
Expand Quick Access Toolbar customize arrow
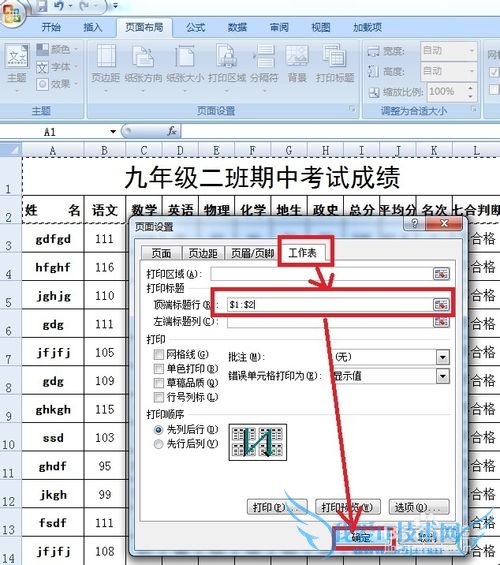click(115, 6)
